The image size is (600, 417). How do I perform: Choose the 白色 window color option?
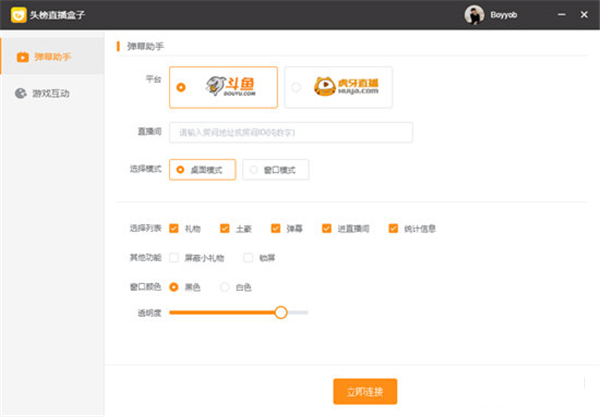tap(225, 287)
